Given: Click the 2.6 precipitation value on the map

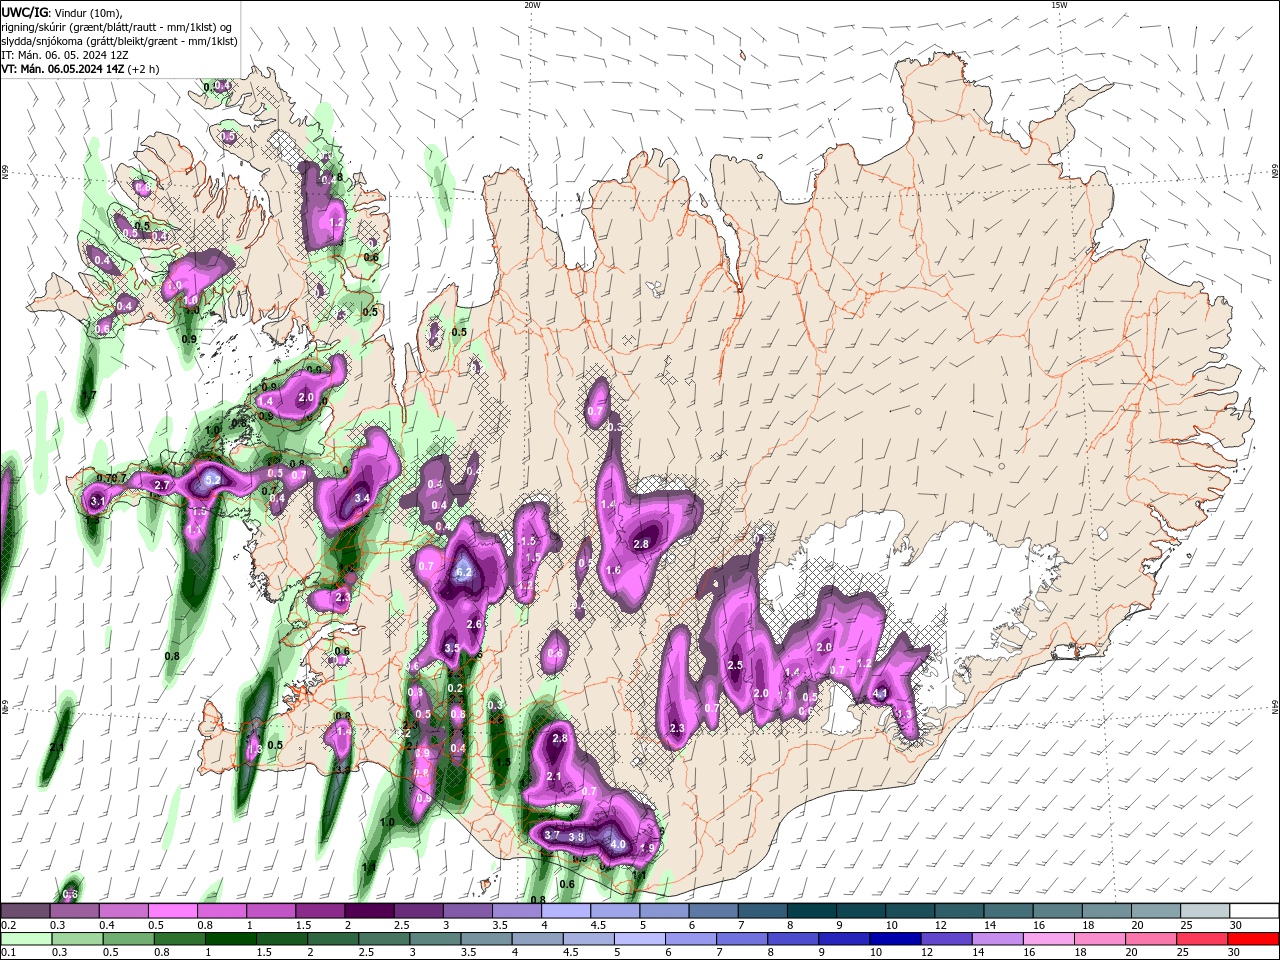Looking at the screenshot, I should [474, 624].
